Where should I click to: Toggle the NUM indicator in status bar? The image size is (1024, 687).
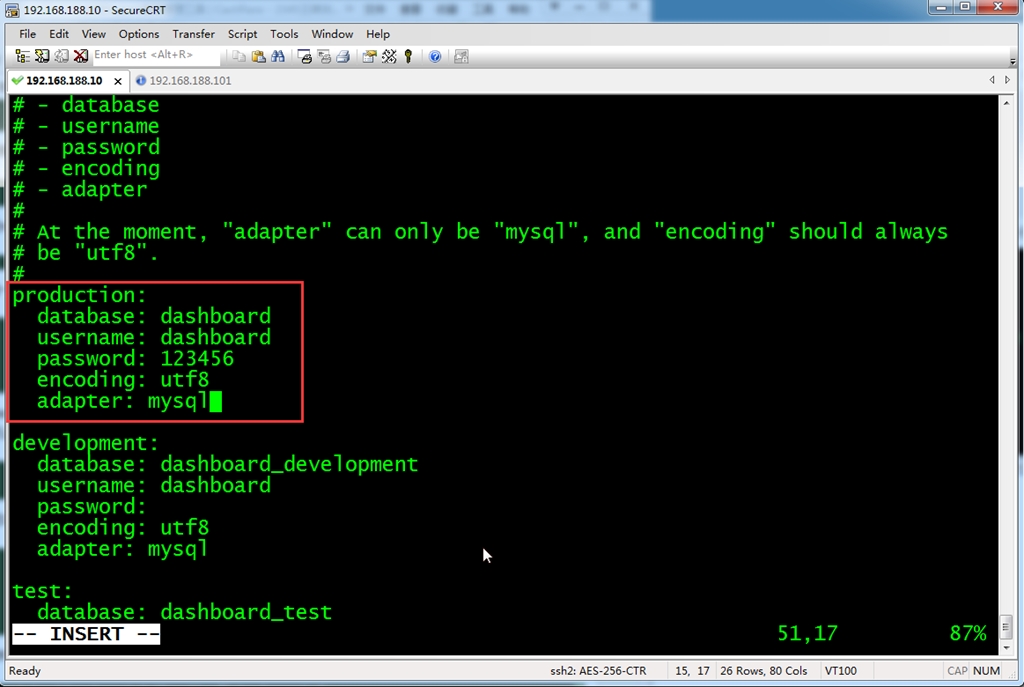986,671
